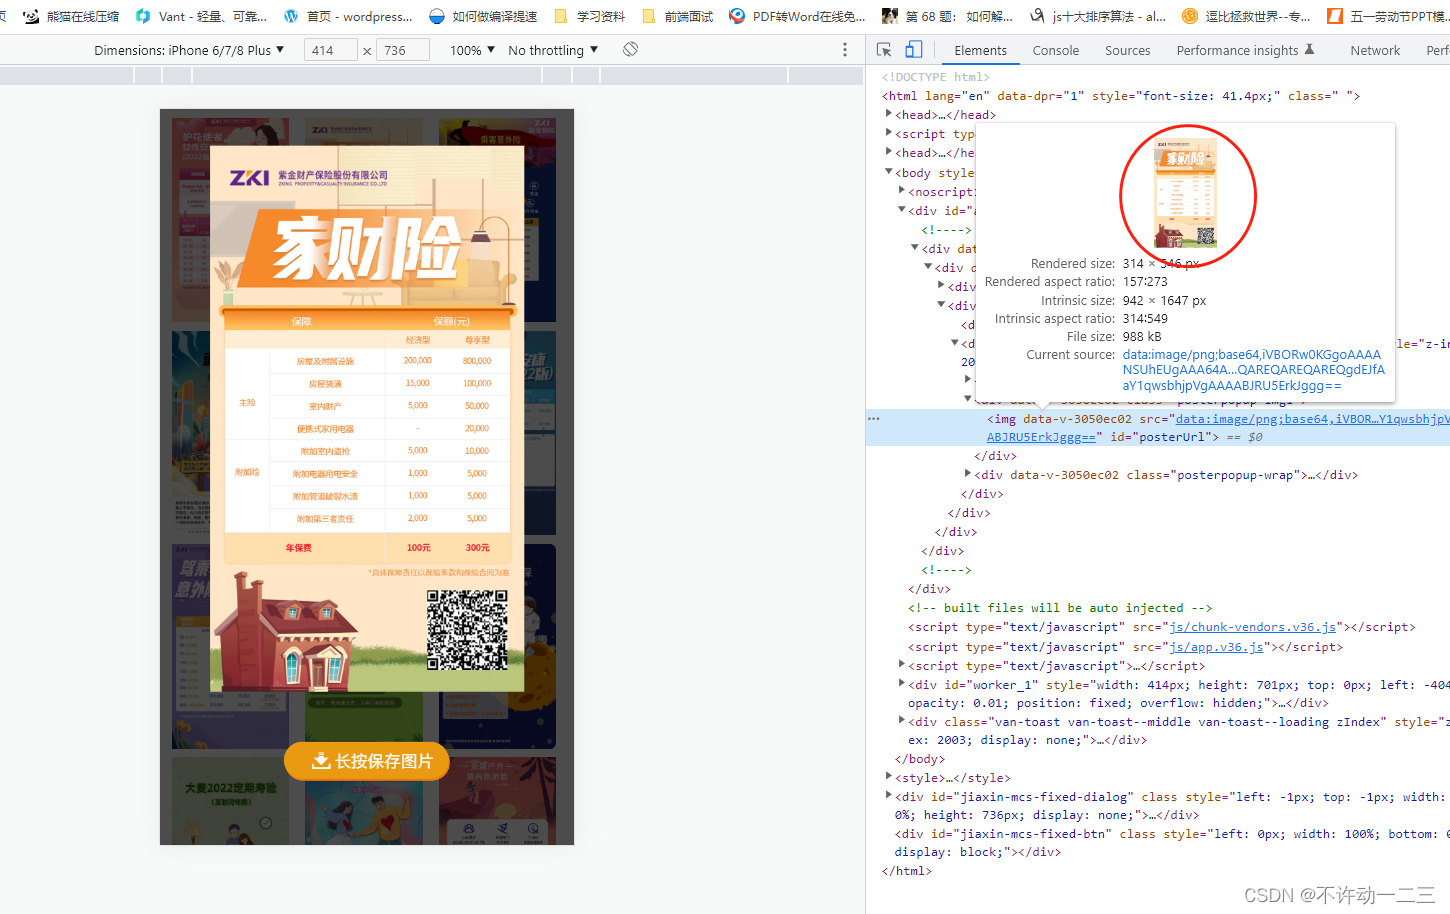Image resolution: width=1450 pixels, height=914 pixels.
Task: Open the 首页 - wordpress bookmark
Action: click(347, 16)
